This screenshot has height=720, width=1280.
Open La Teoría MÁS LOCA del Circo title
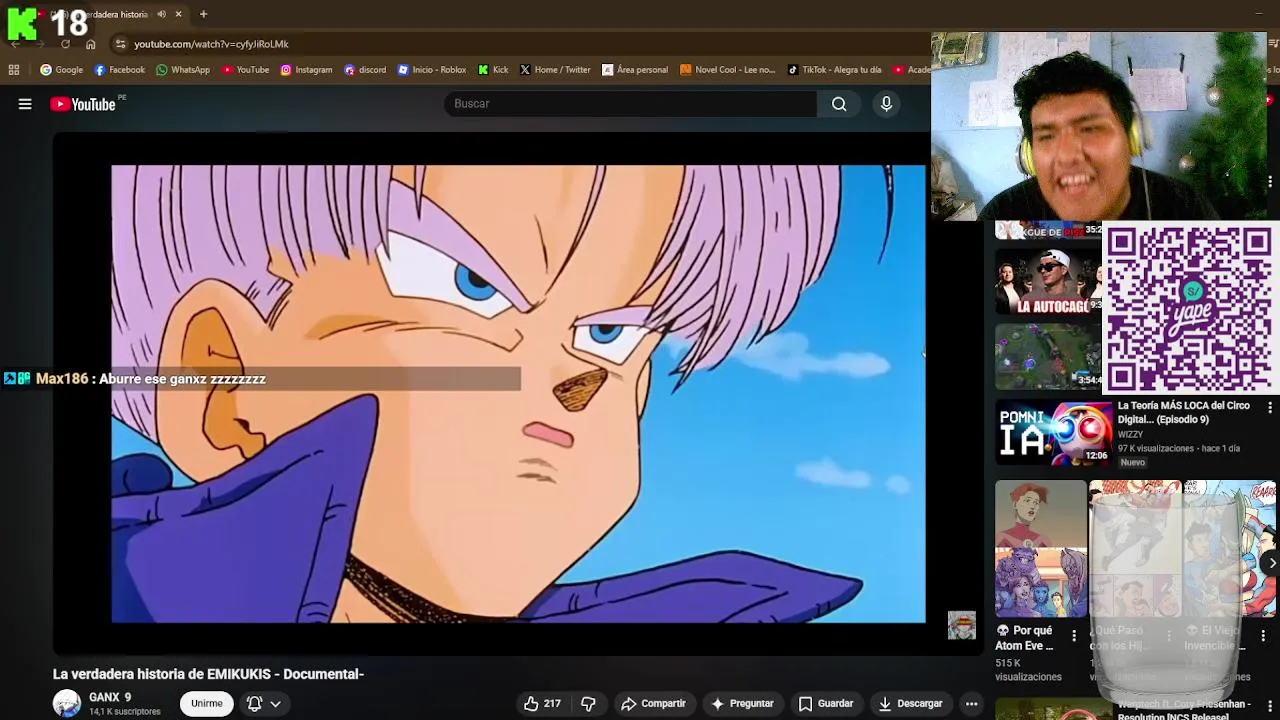(x=1184, y=412)
